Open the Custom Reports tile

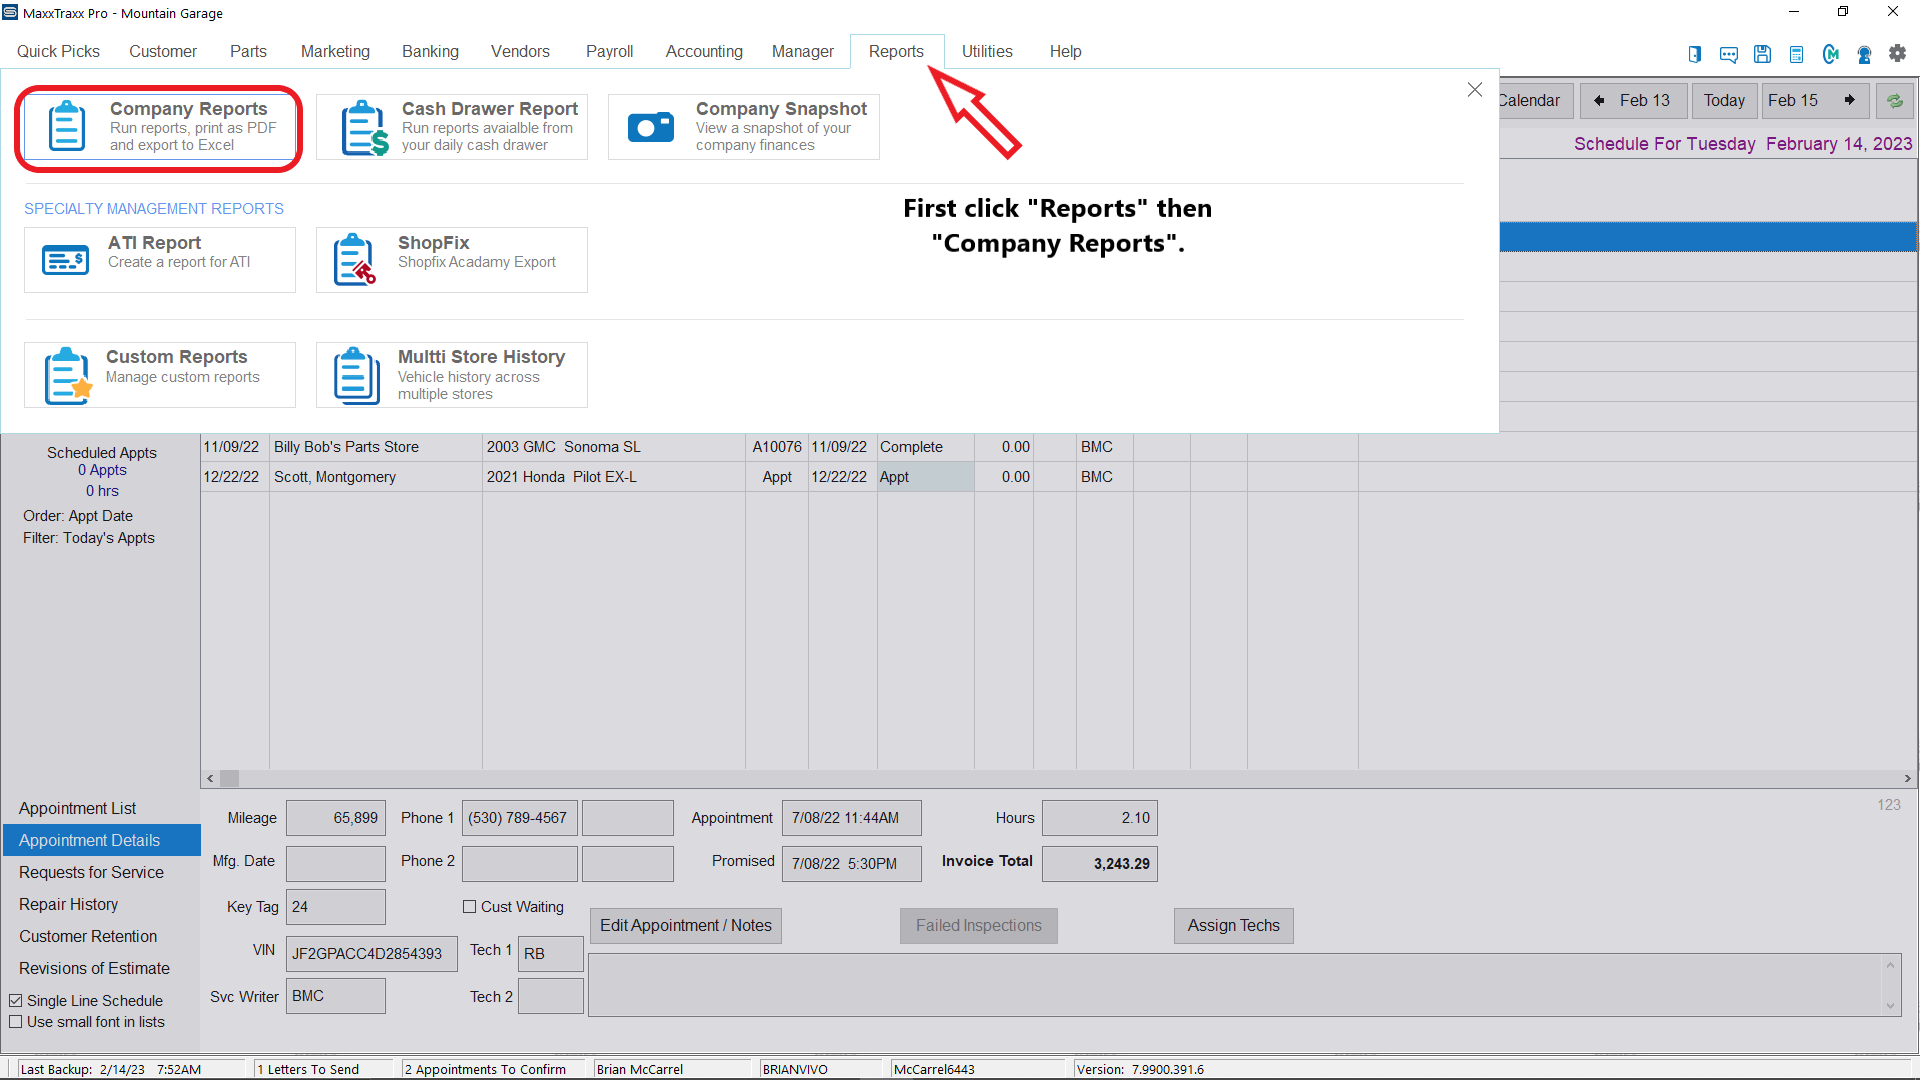[x=160, y=375]
